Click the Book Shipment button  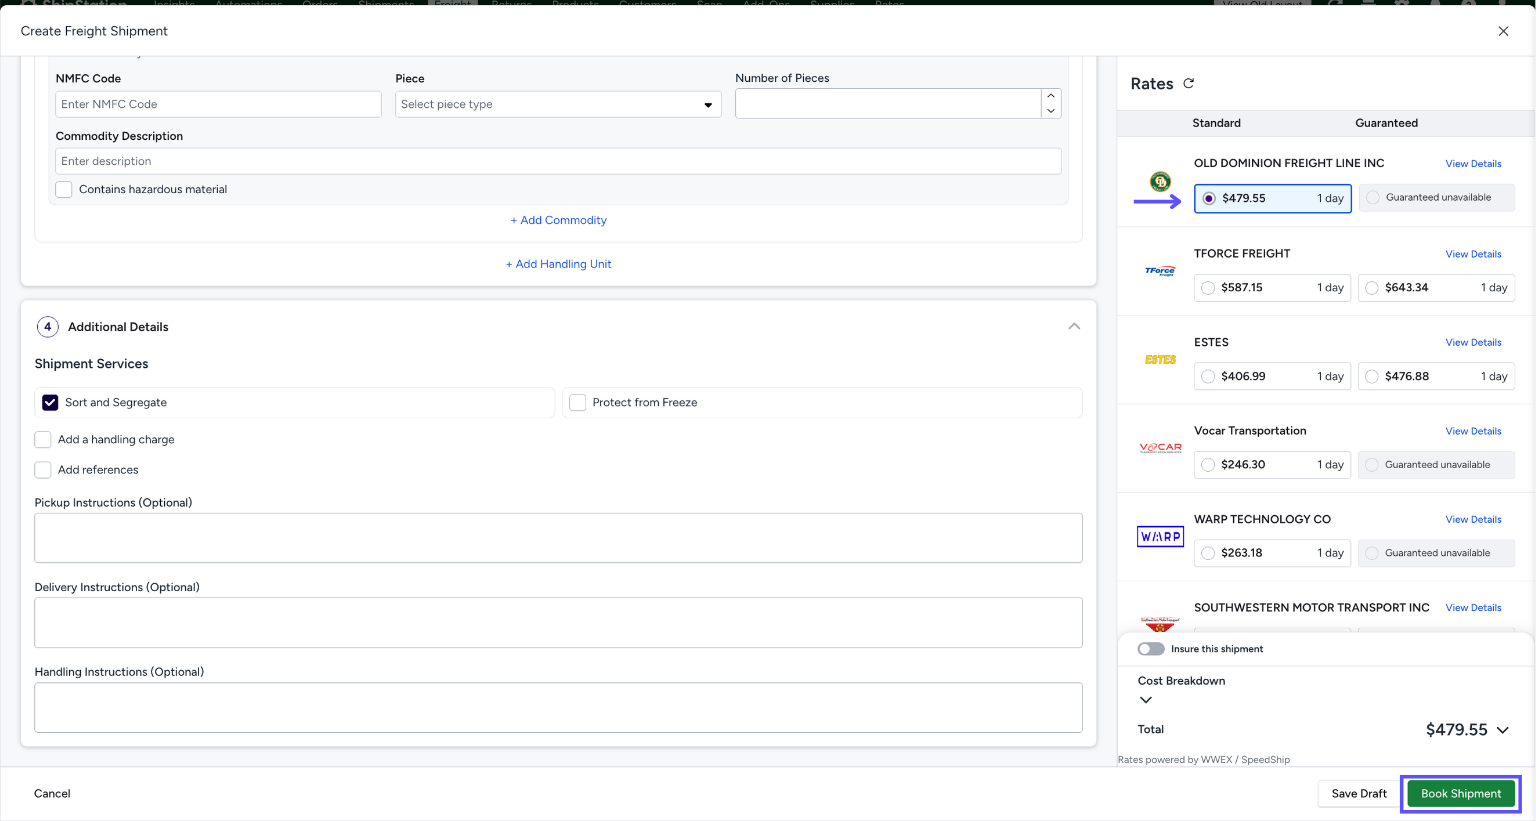pyautogui.click(x=1461, y=794)
